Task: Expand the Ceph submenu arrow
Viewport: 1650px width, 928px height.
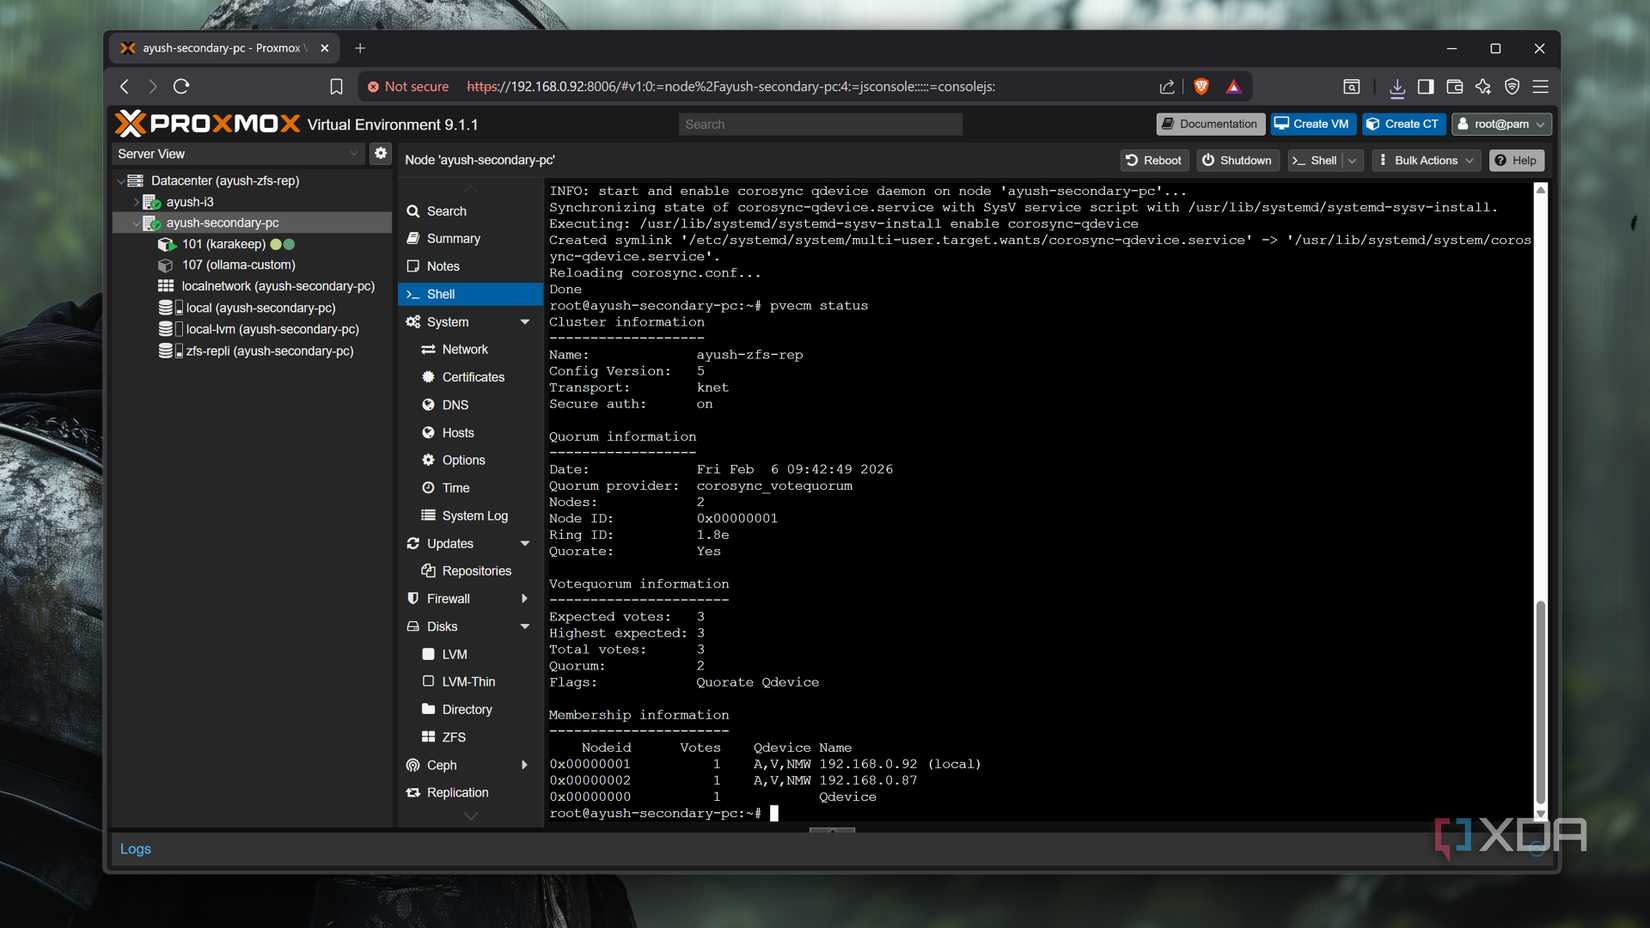Action: pos(524,765)
